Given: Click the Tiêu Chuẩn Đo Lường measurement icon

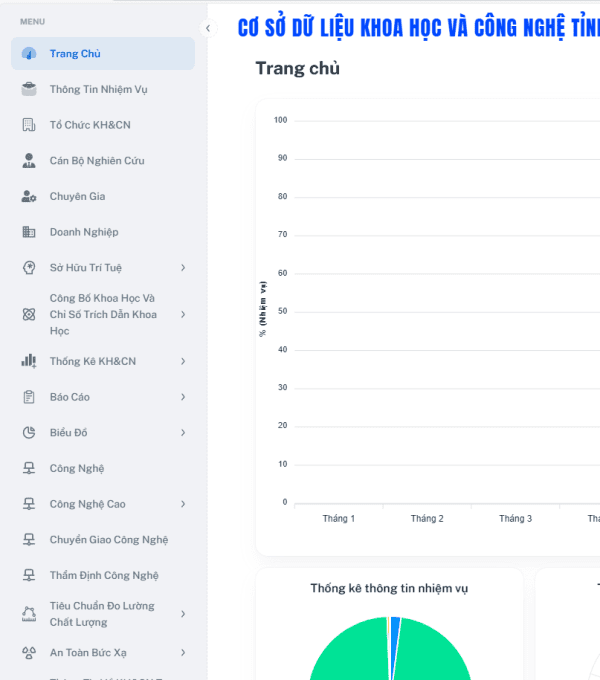Looking at the screenshot, I should click(29, 614).
